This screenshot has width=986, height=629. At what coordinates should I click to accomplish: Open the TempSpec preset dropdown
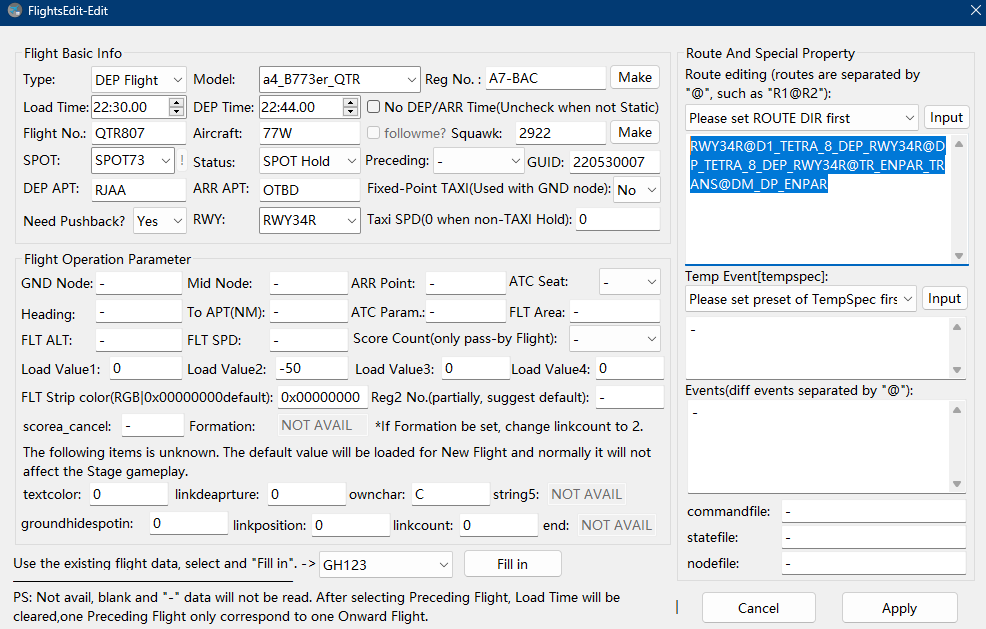pos(800,299)
